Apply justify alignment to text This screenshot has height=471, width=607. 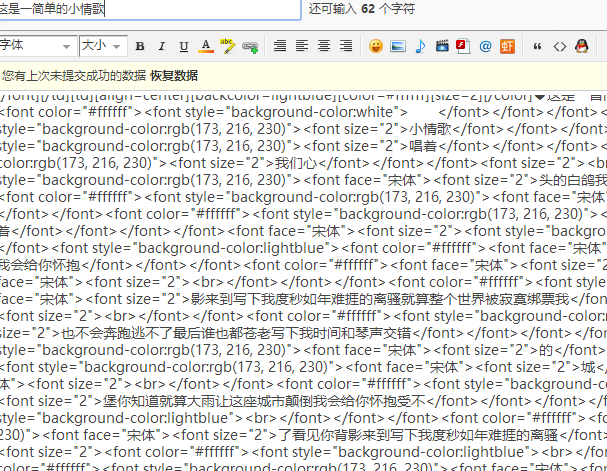[280, 46]
